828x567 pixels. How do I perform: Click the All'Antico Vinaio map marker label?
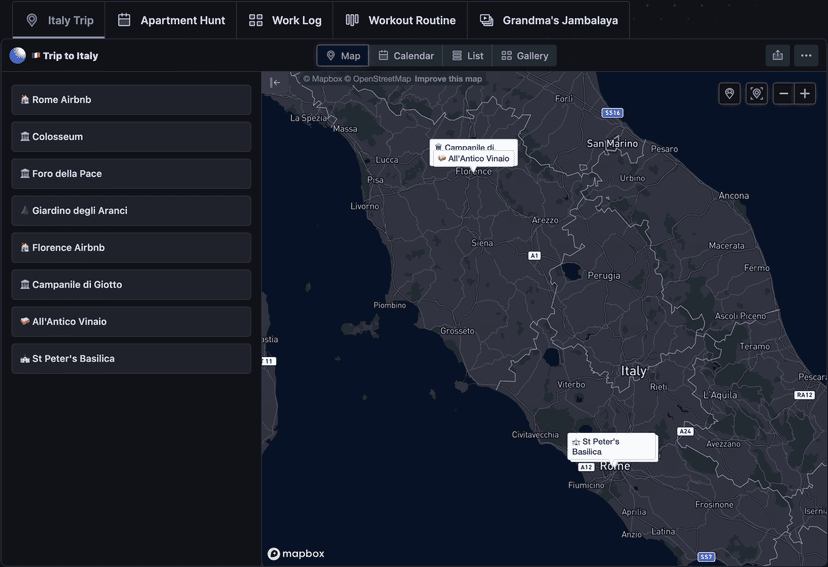coord(474,159)
